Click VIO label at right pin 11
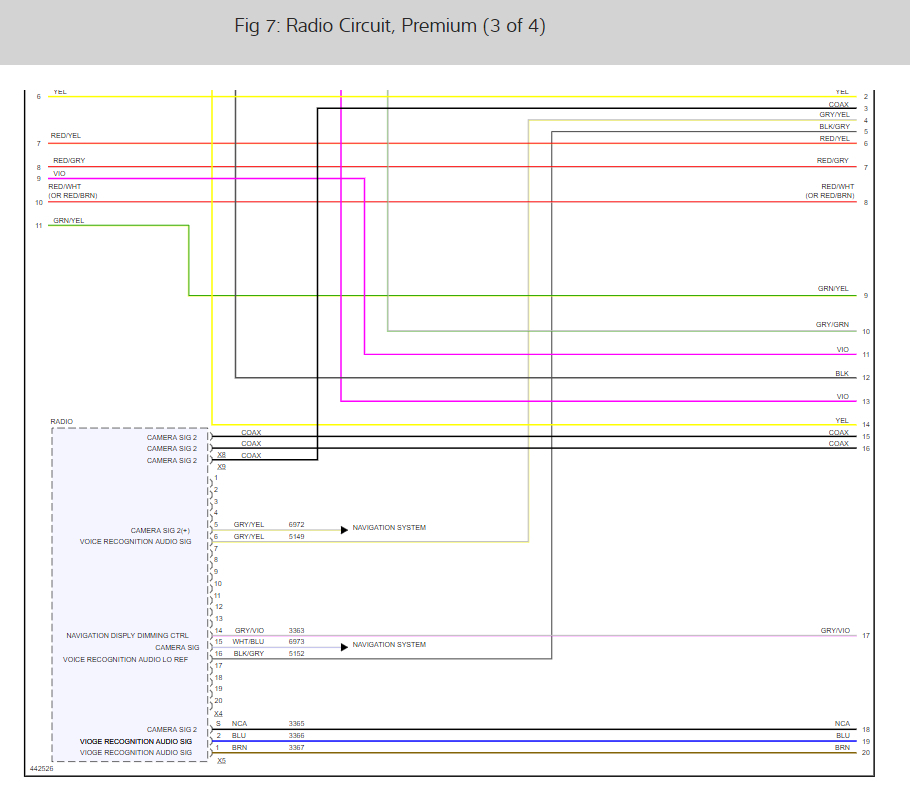 [x=843, y=350]
